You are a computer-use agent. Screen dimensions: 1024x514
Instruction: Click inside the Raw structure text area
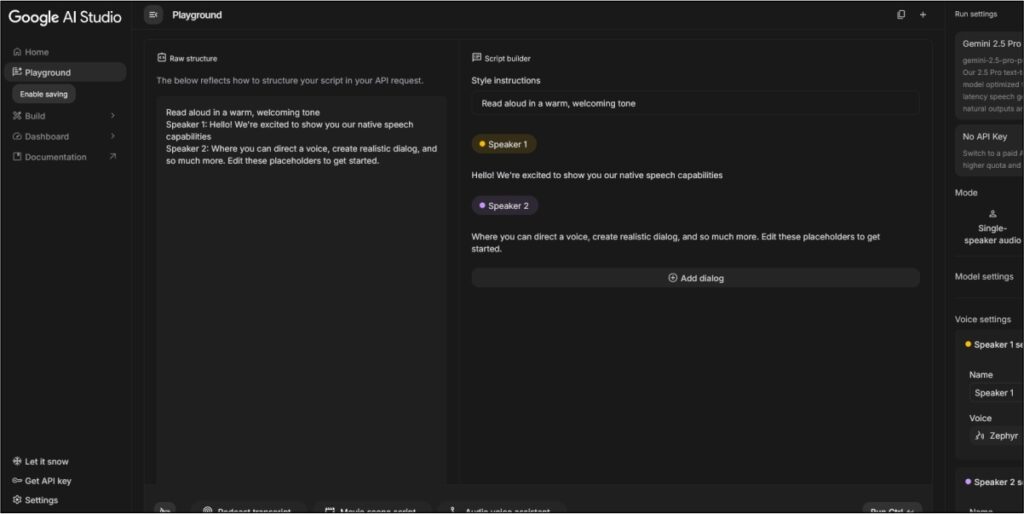click(x=301, y=291)
